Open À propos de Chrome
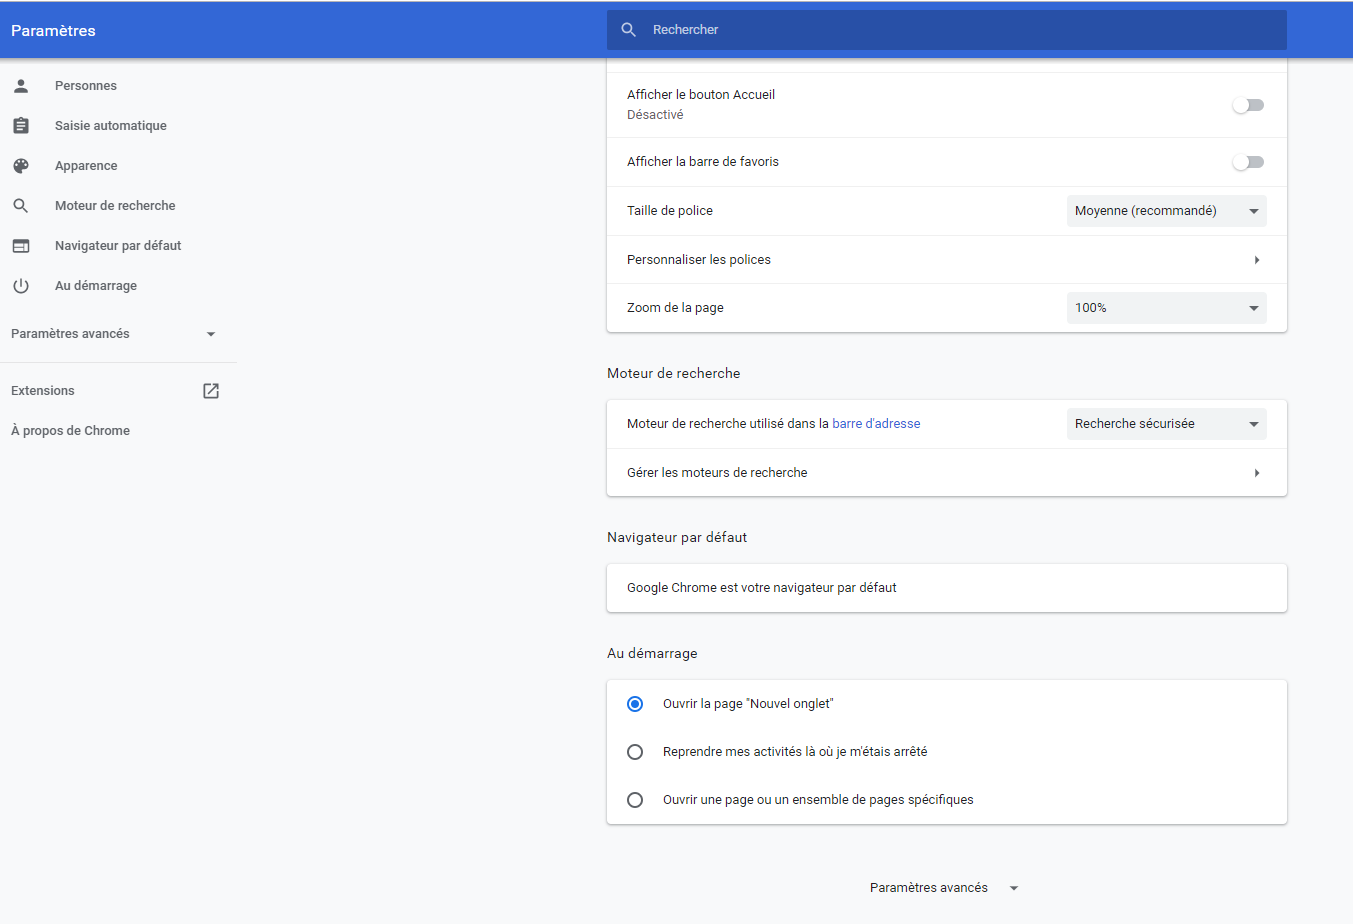Screen dimensions: 1353x924 coord(70,431)
